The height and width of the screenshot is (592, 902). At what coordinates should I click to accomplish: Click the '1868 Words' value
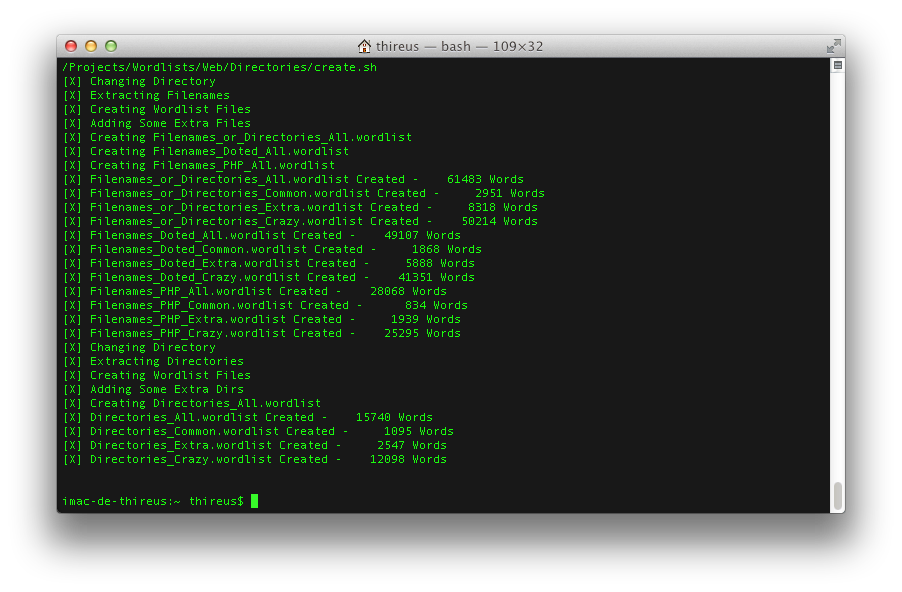446,249
